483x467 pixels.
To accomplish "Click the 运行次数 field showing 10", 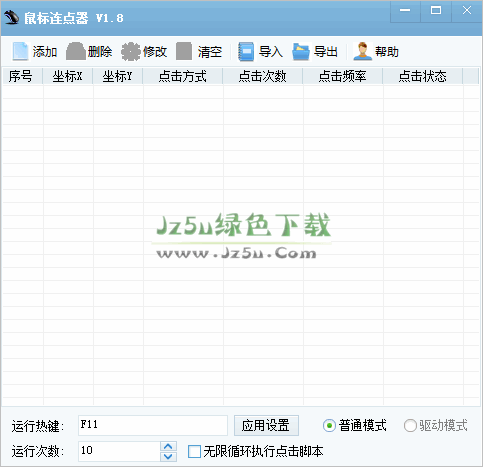I will click(x=119, y=451).
